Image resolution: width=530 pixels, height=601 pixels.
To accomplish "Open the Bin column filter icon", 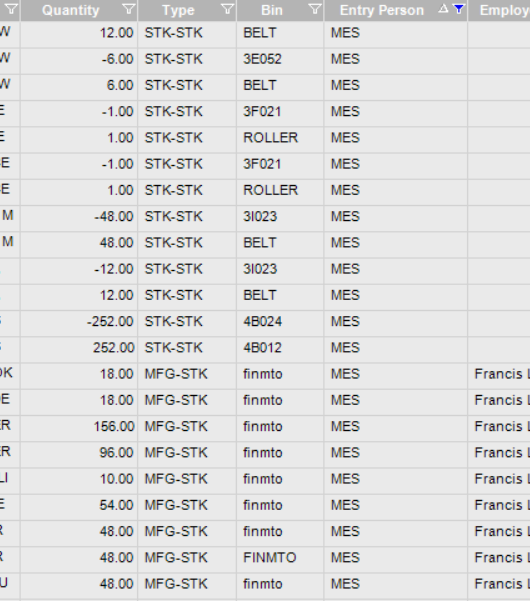I will tap(315, 9).
